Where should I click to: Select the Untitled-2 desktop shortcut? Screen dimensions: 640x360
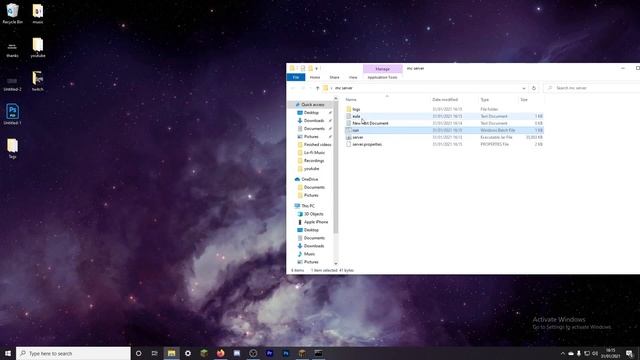(12, 84)
